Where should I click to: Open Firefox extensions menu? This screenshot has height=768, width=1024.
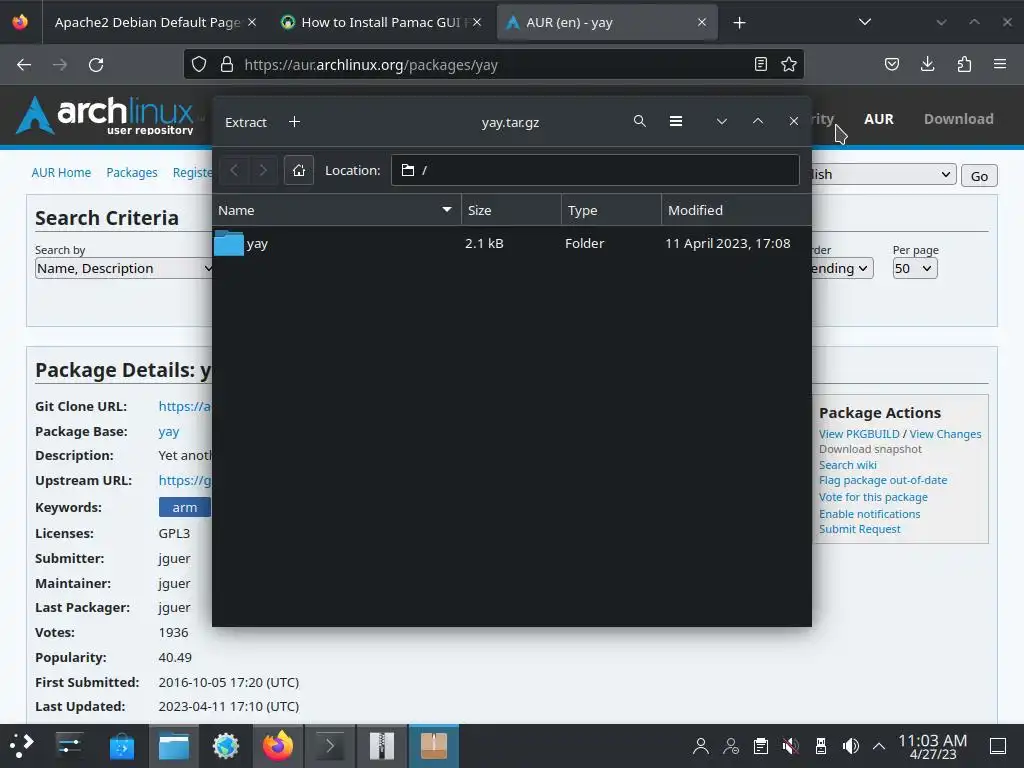[964, 64]
